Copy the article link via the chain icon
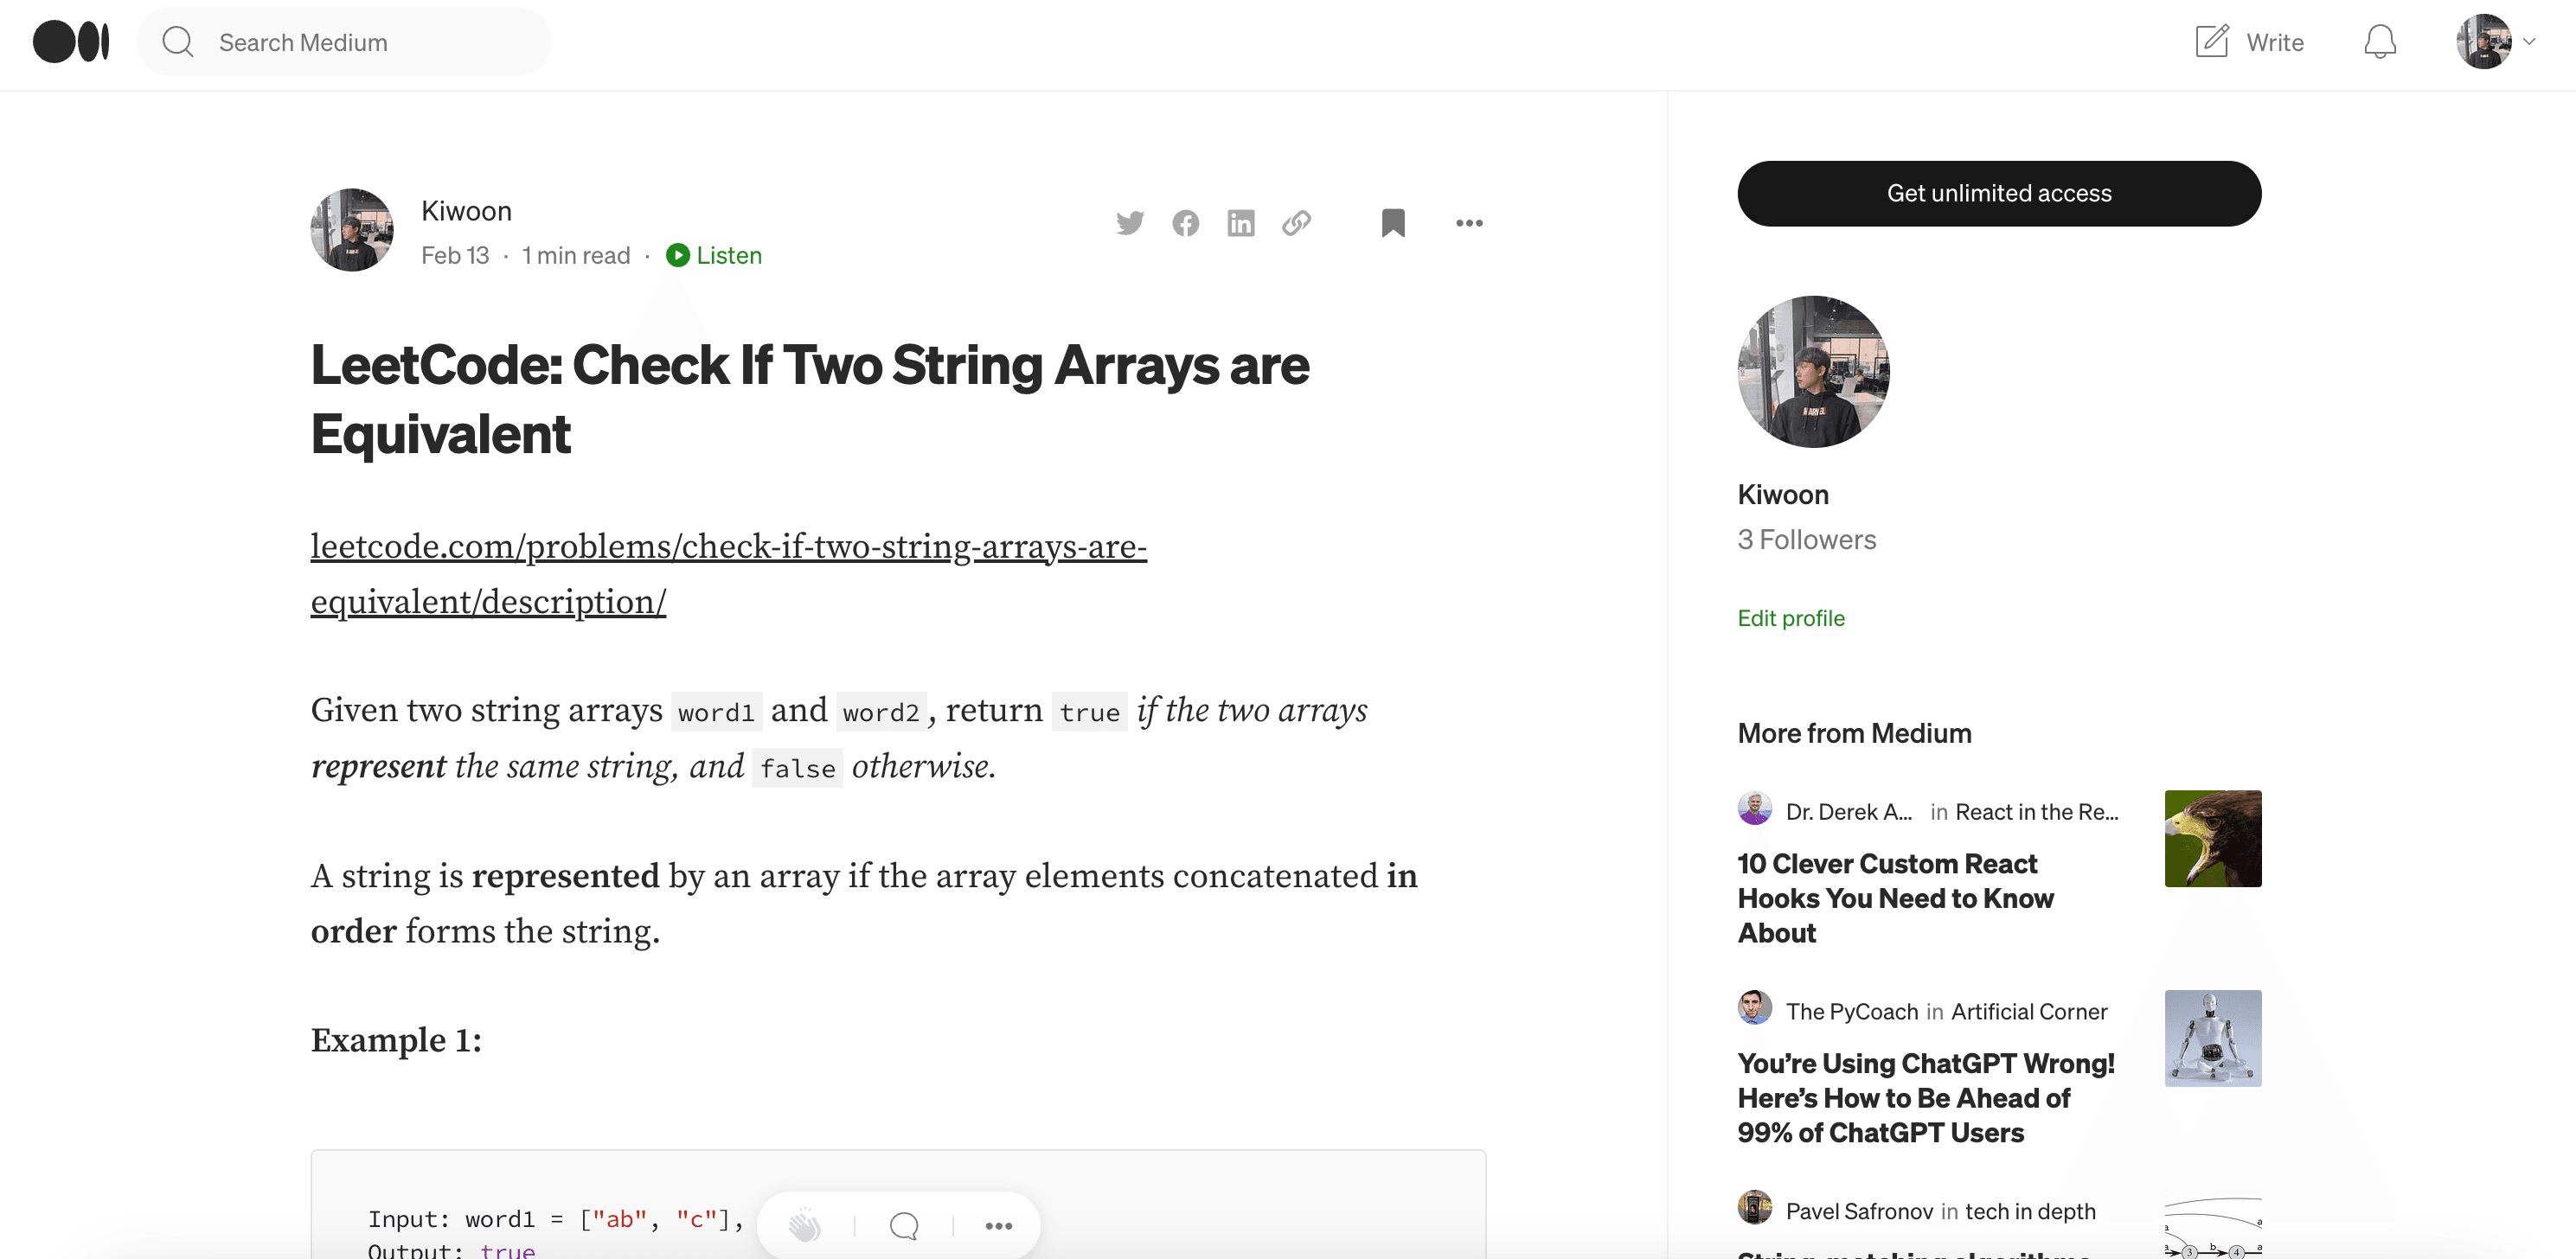 pyautogui.click(x=1296, y=223)
